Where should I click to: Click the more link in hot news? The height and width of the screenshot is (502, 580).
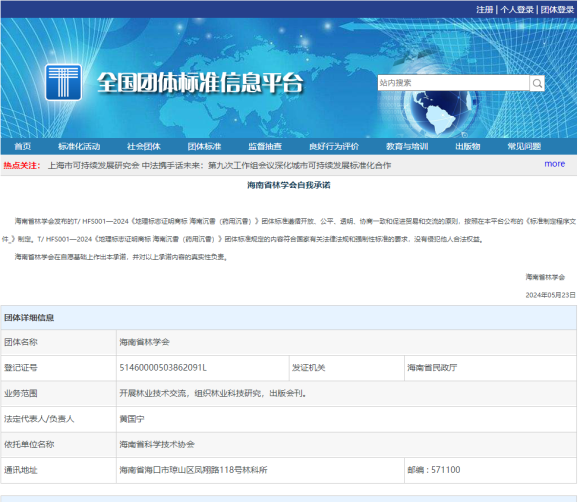[x=554, y=164]
